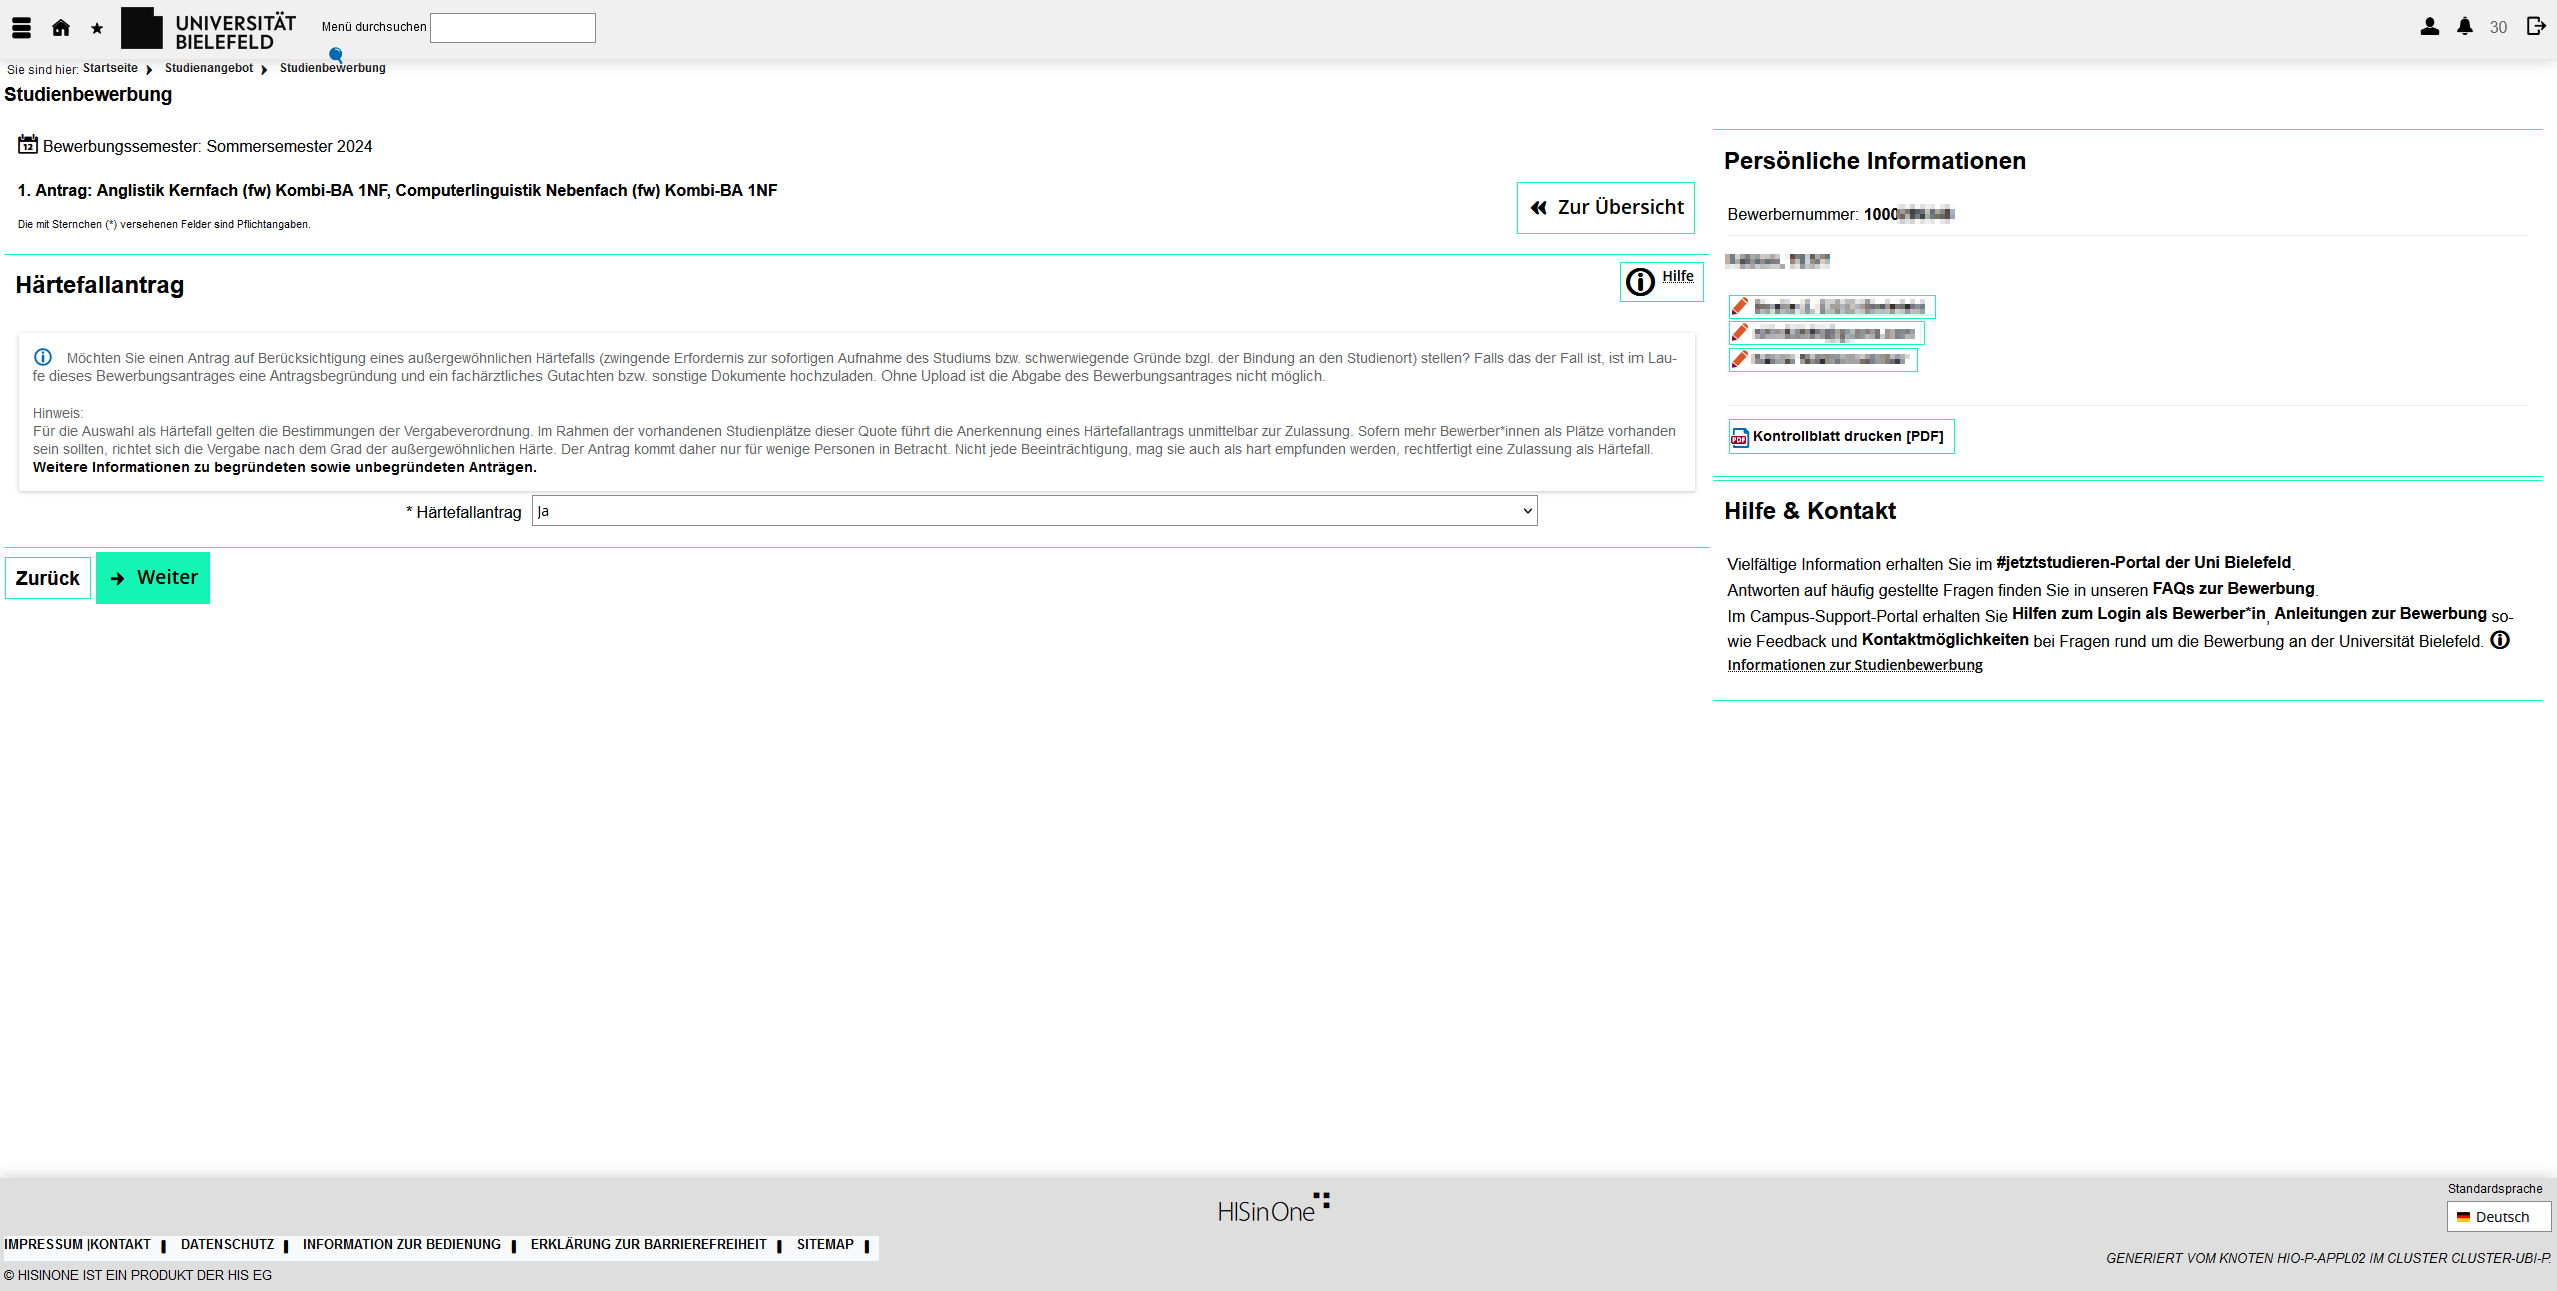The image size is (2557, 1291).
Task: Open the Hilfe button
Action: point(1662,282)
